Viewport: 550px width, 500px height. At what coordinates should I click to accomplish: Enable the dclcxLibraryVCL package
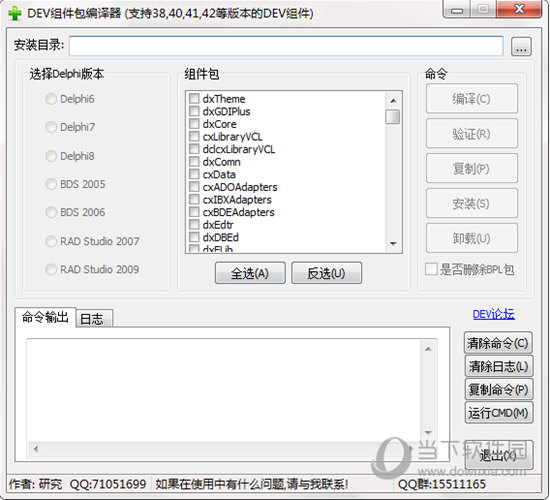[194, 149]
